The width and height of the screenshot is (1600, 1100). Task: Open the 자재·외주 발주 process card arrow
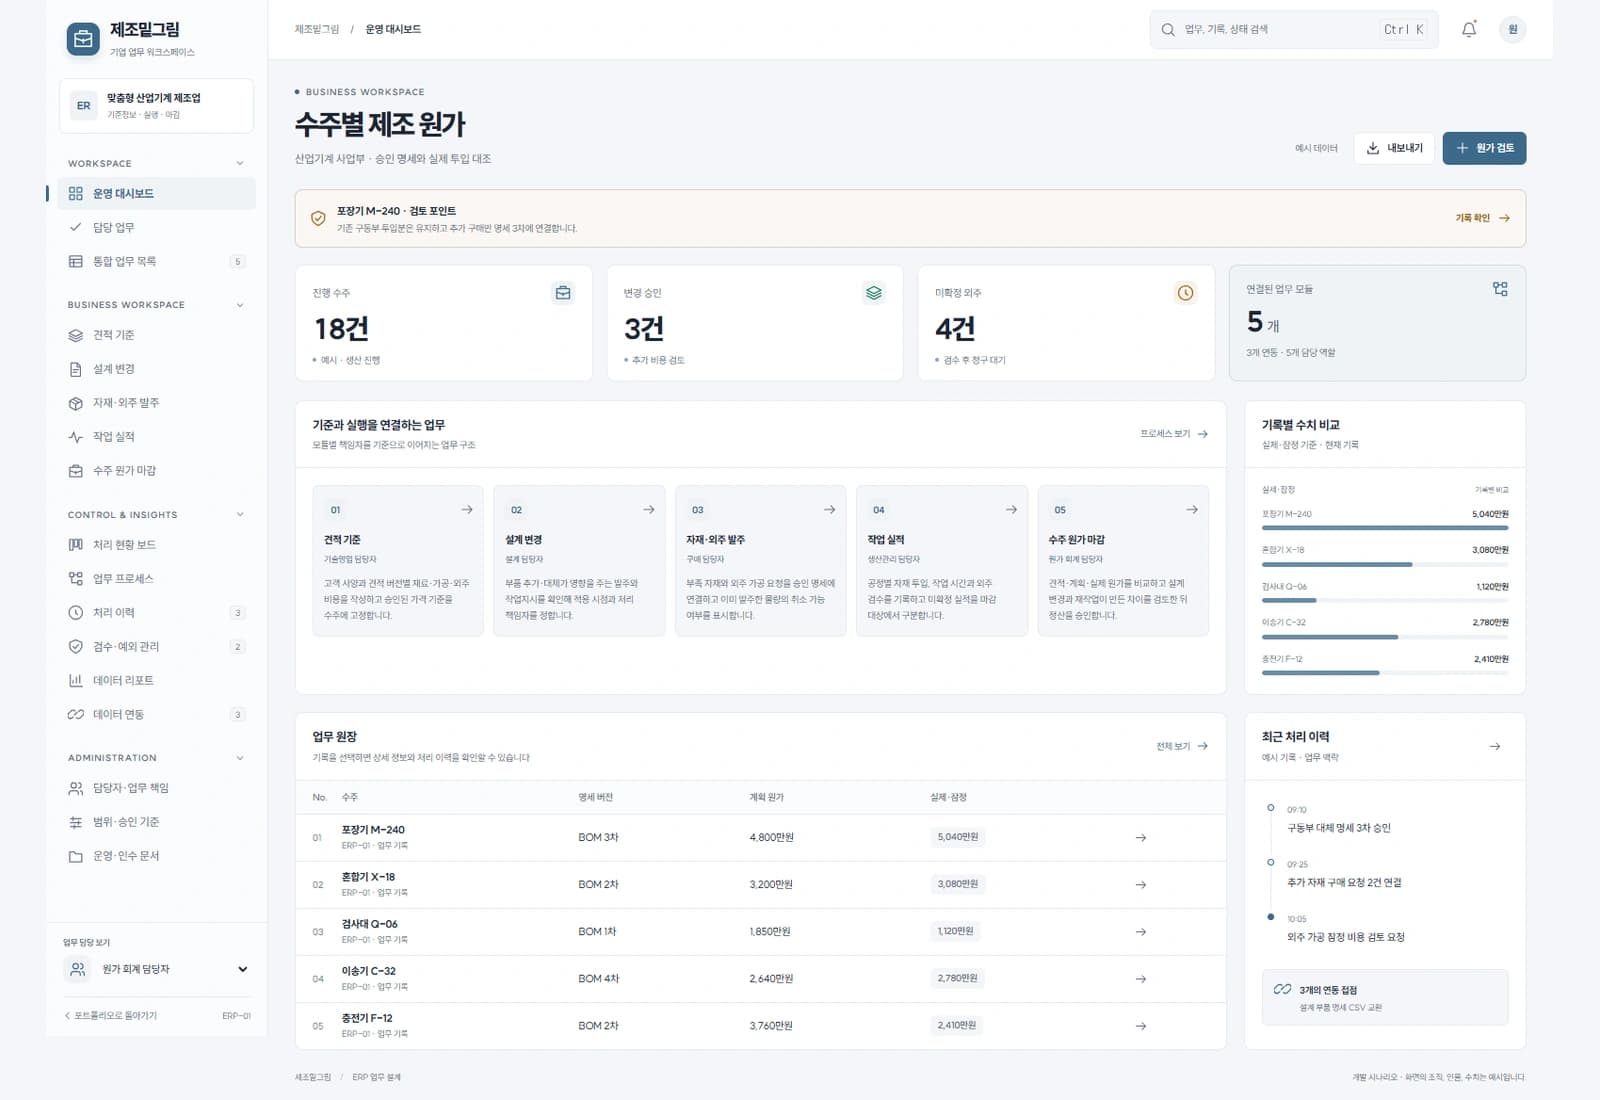click(x=830, y=510)
